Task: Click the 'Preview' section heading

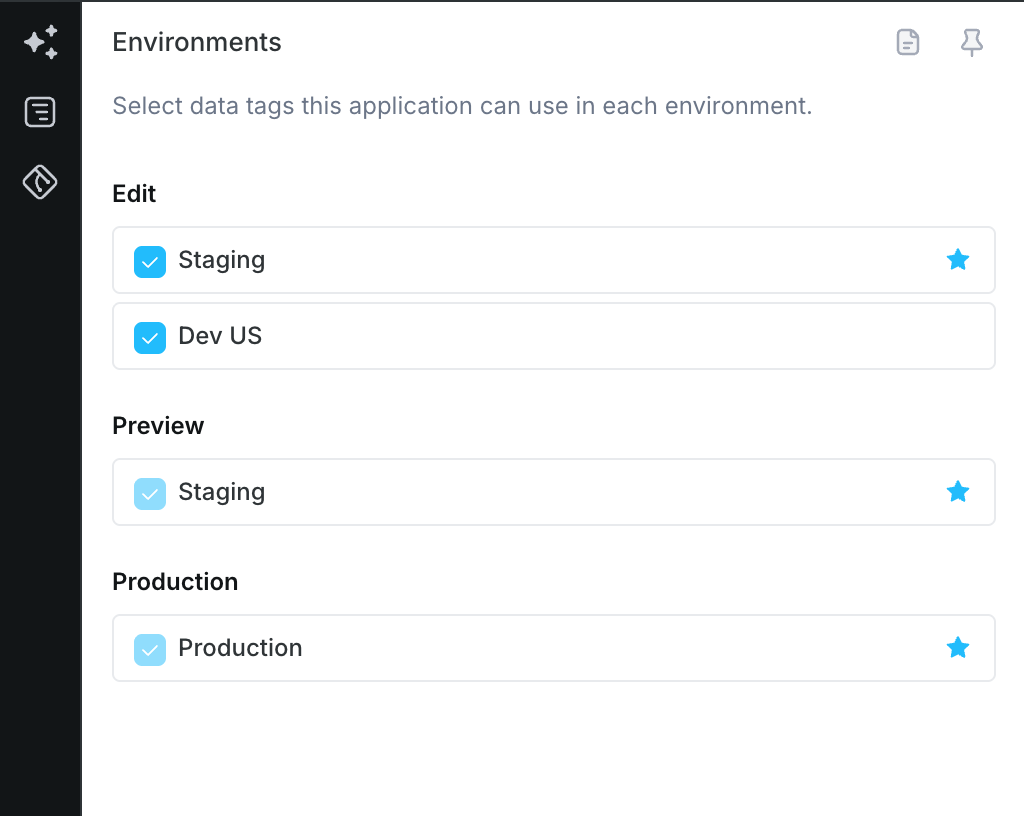Action: tap(158, 426)
